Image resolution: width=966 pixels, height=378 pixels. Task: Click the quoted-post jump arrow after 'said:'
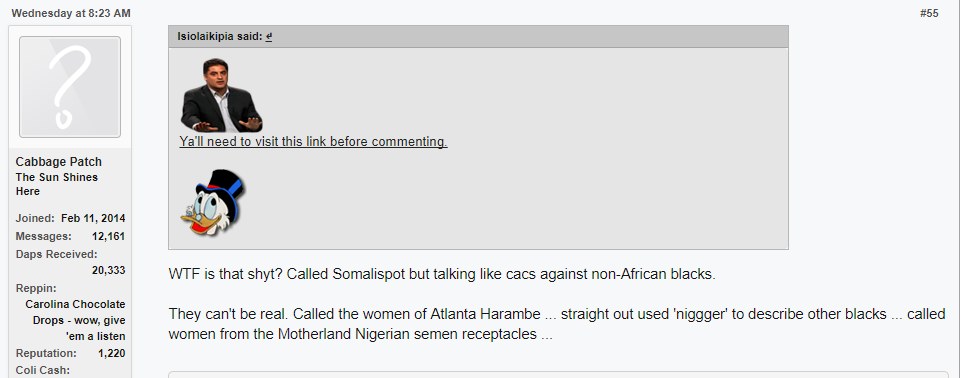(269, 36)
